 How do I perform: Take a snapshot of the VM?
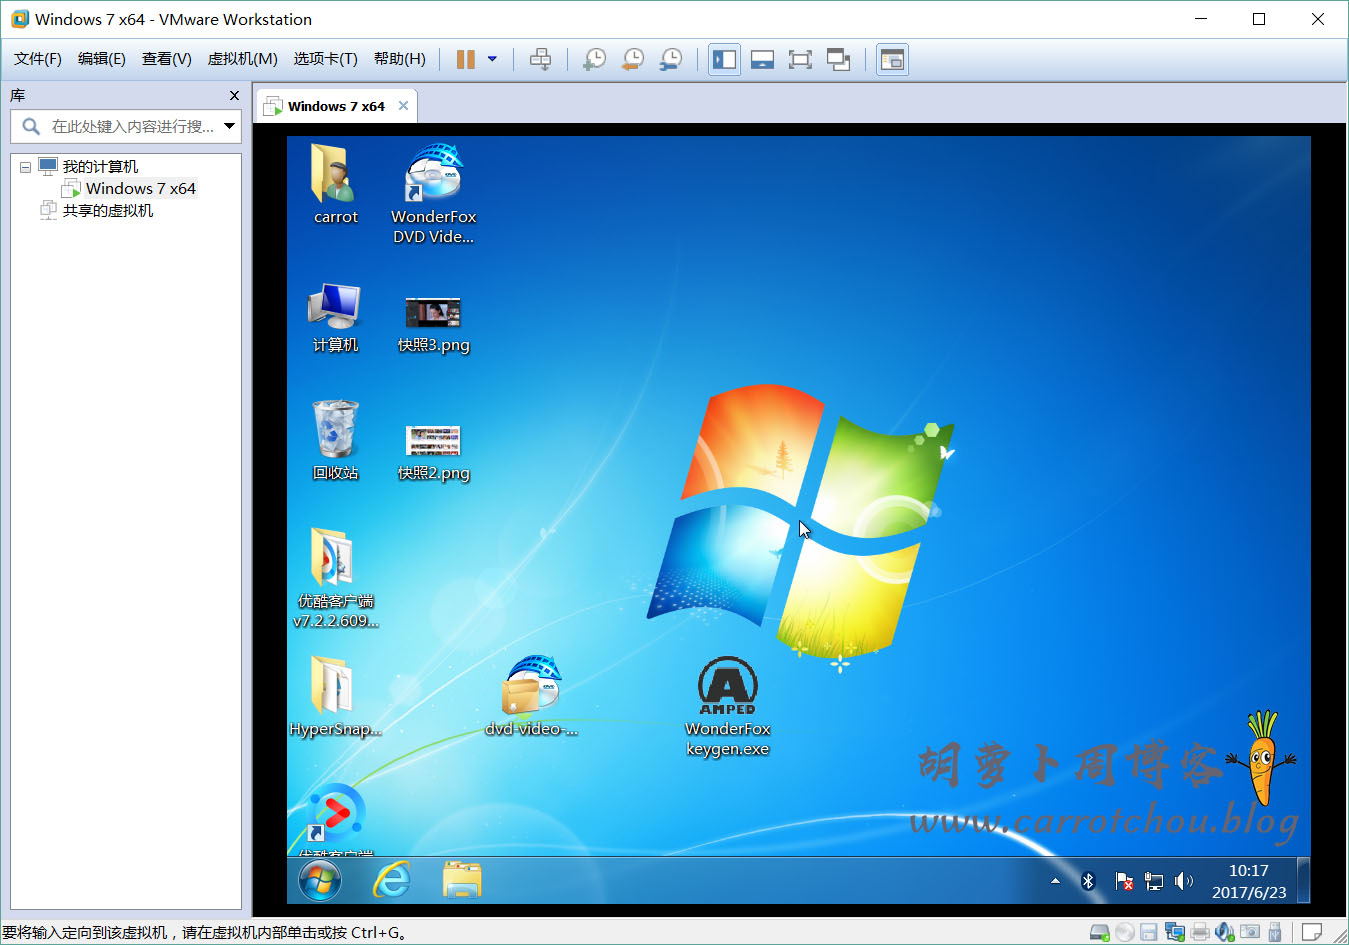[594, 60]
